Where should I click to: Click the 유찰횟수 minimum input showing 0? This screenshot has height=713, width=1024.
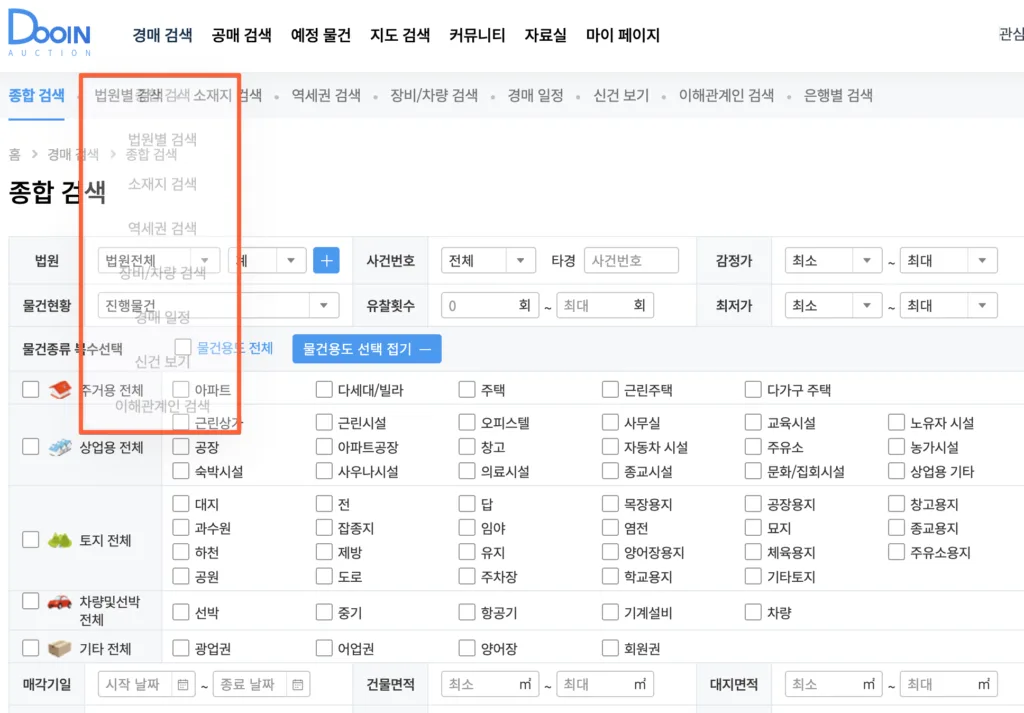coord(490,305)
